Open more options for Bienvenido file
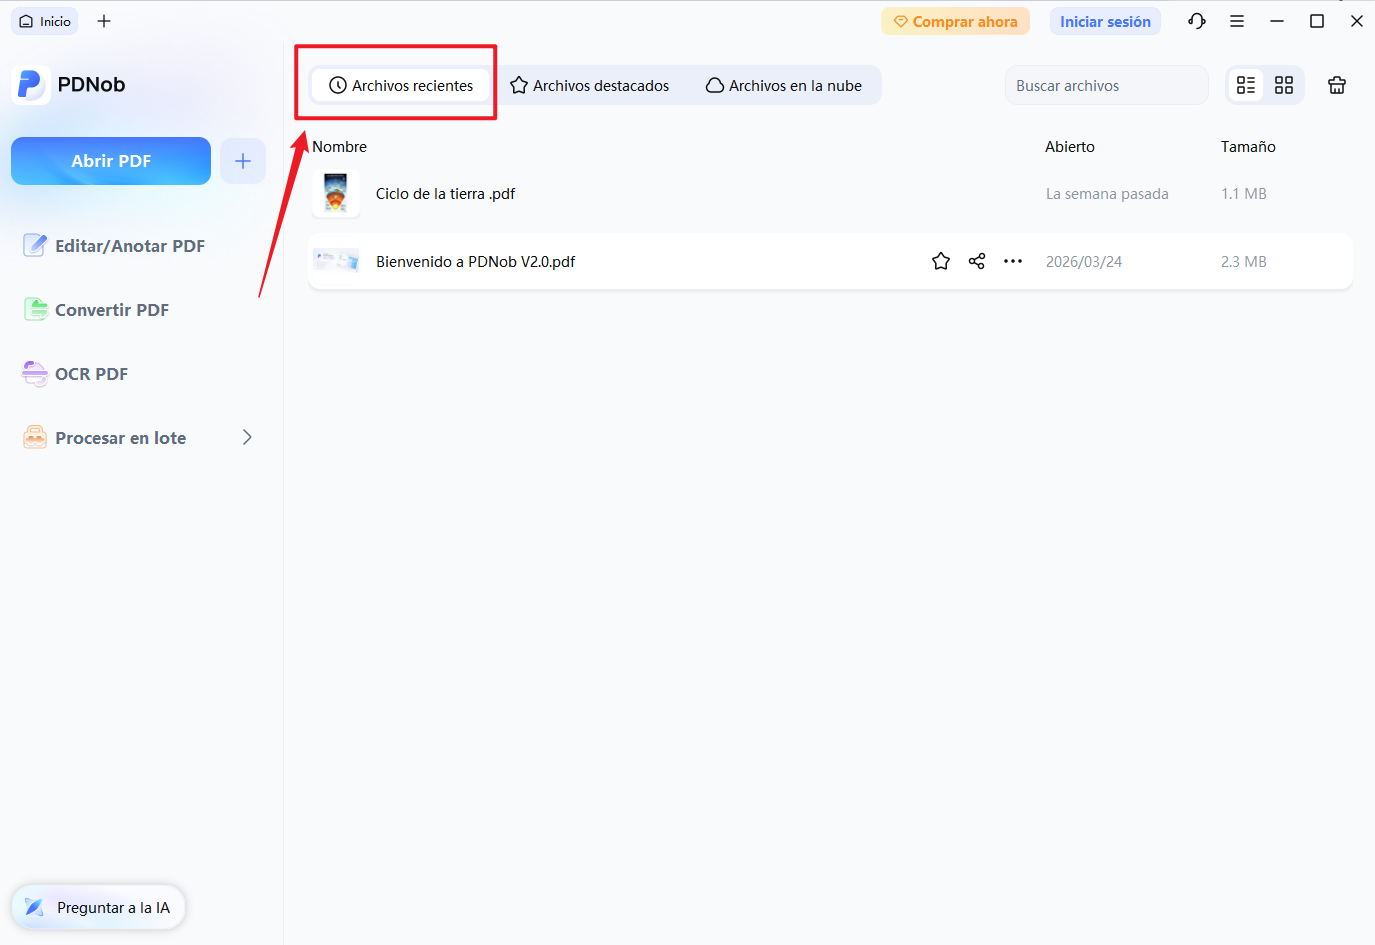Viewport: 1375px width, 945px height. 1013,261
